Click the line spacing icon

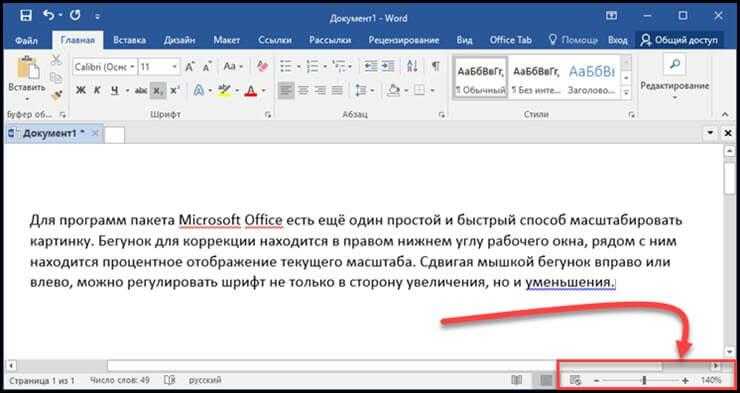pos(361,90)
